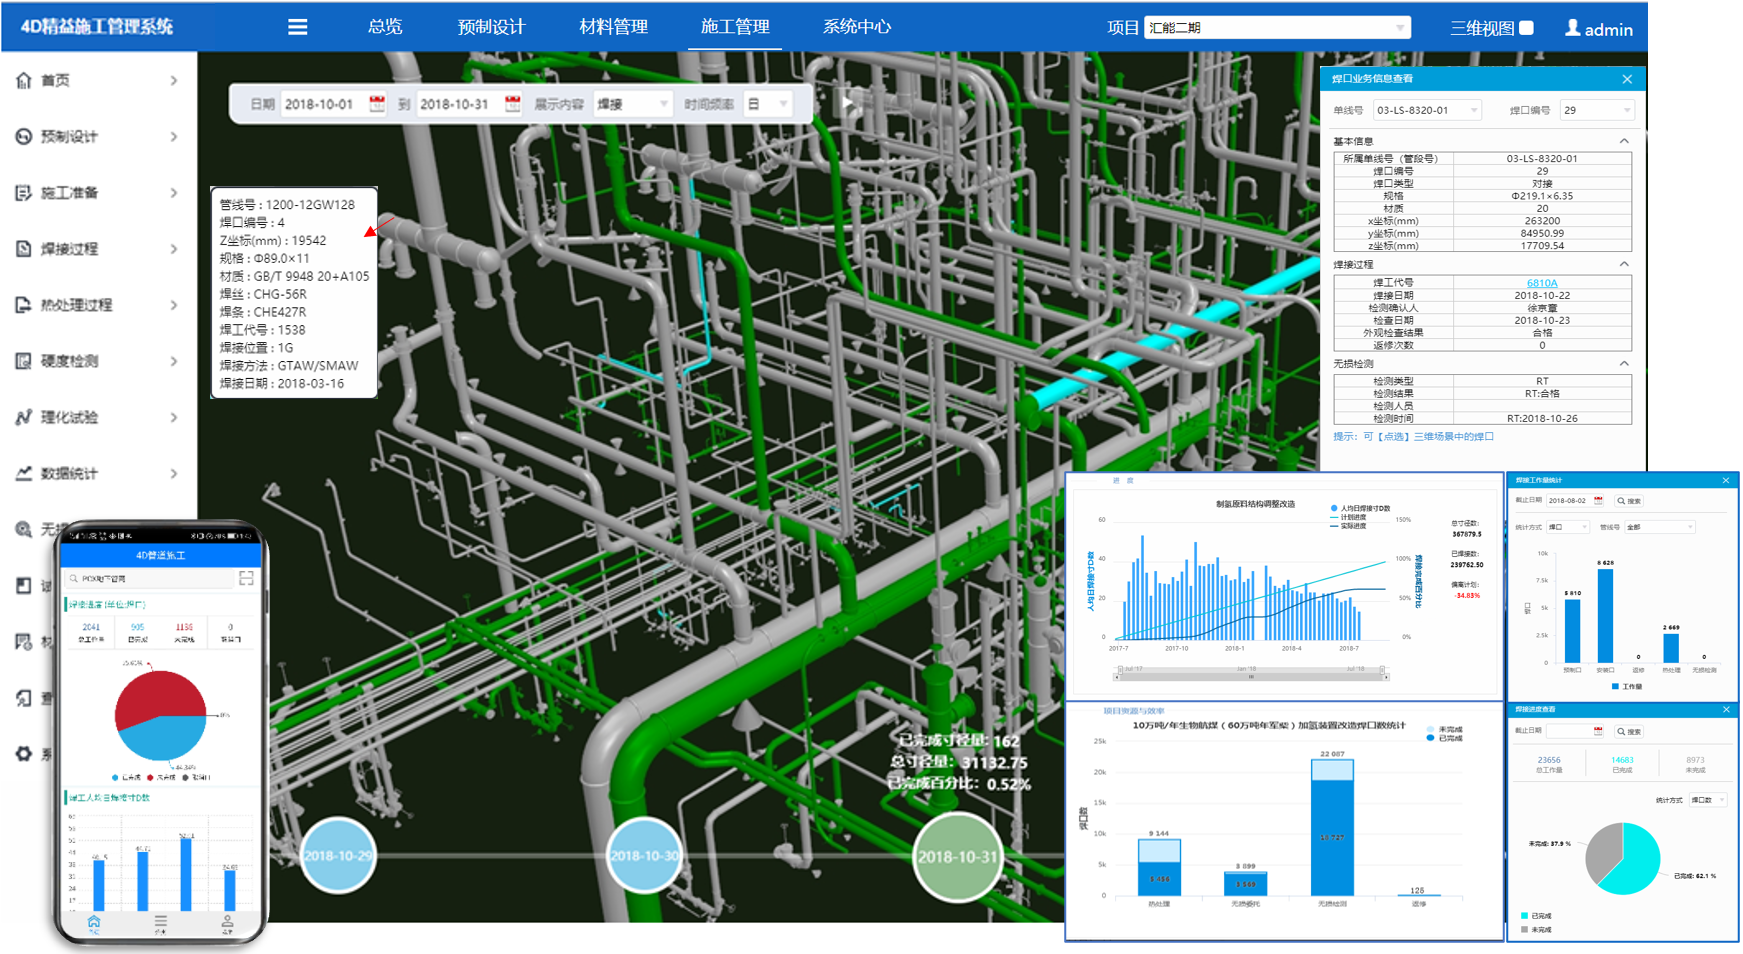Click the 搜索 button in 焊接工作量统计 panel
The image size is (1743, 954).
coord(1629,501)
